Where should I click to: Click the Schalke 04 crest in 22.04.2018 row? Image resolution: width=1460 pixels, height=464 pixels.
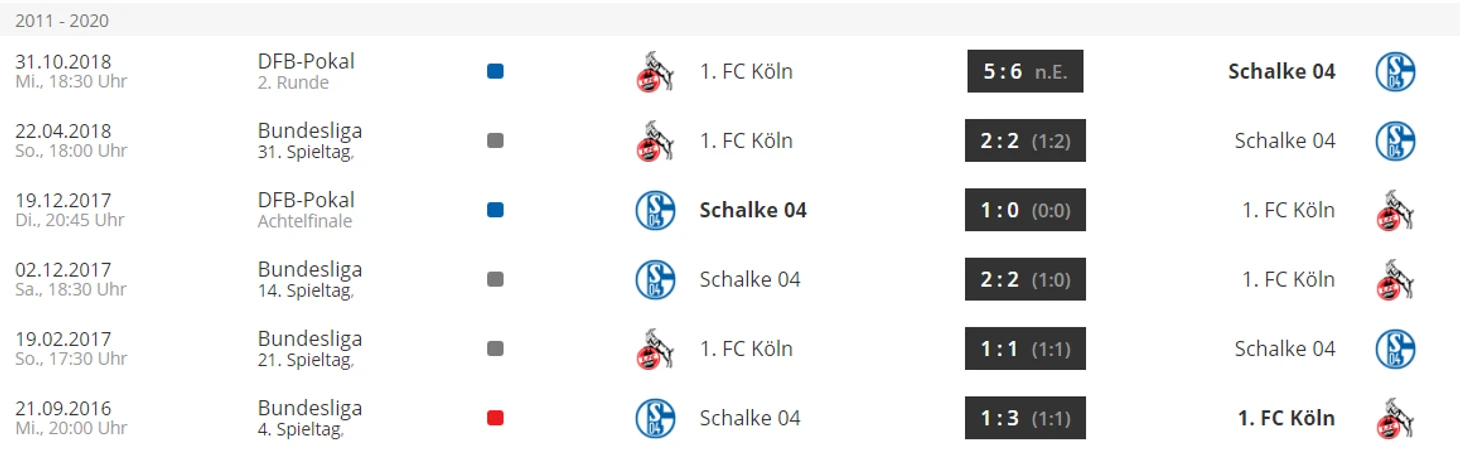(1395, 141)
